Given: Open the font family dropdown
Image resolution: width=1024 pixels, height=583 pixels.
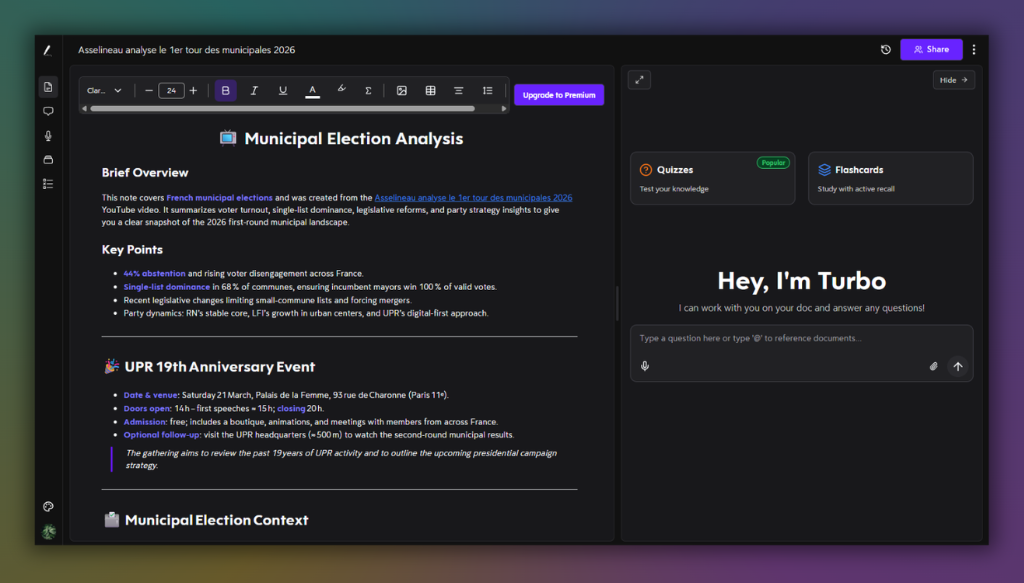Looking at the screenshot, I should click(103, 90).
